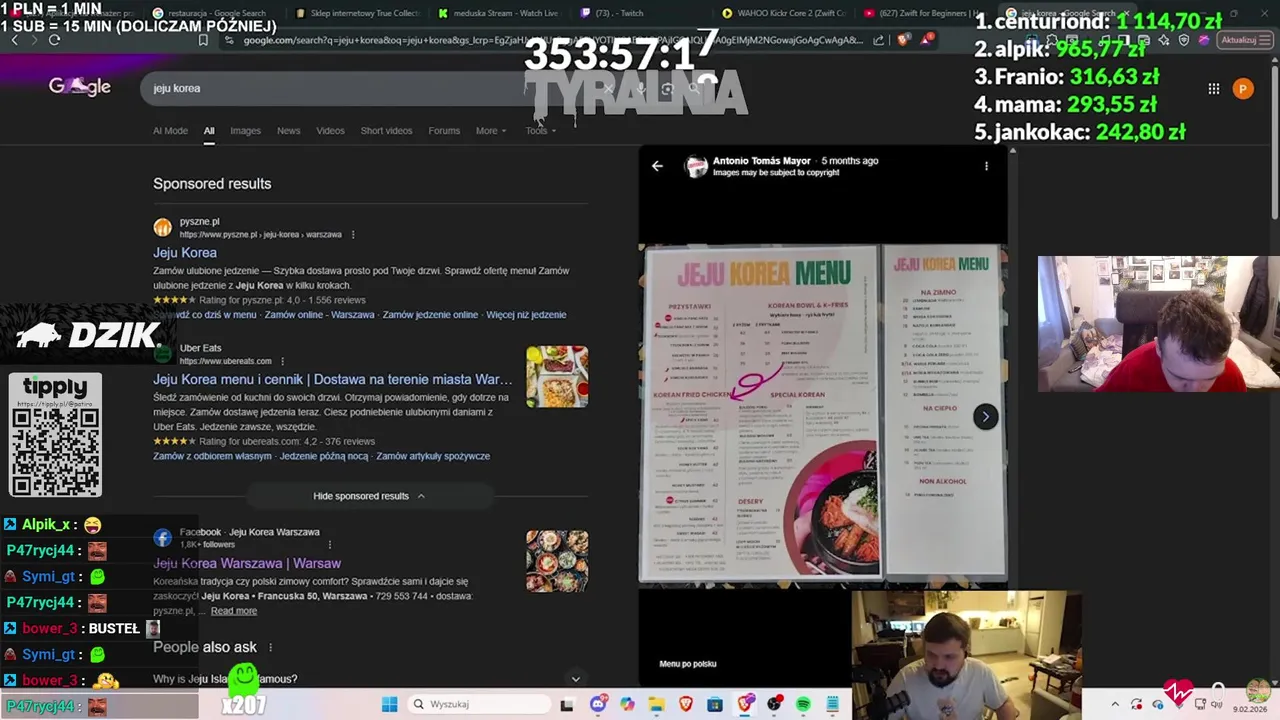Show hidden system tray icons chevron

point(1115,705)
